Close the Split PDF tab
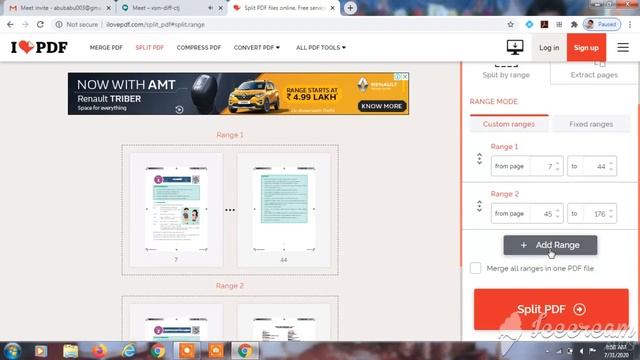The width and height of the screenshot is (640, 360). coord(332,8)
